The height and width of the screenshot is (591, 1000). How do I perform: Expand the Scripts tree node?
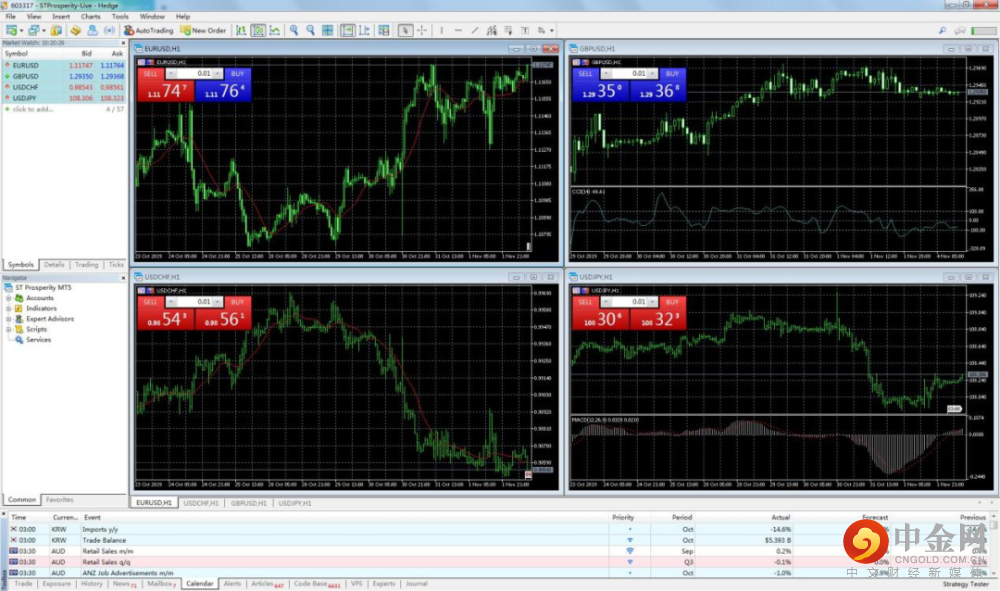(8, 330)
